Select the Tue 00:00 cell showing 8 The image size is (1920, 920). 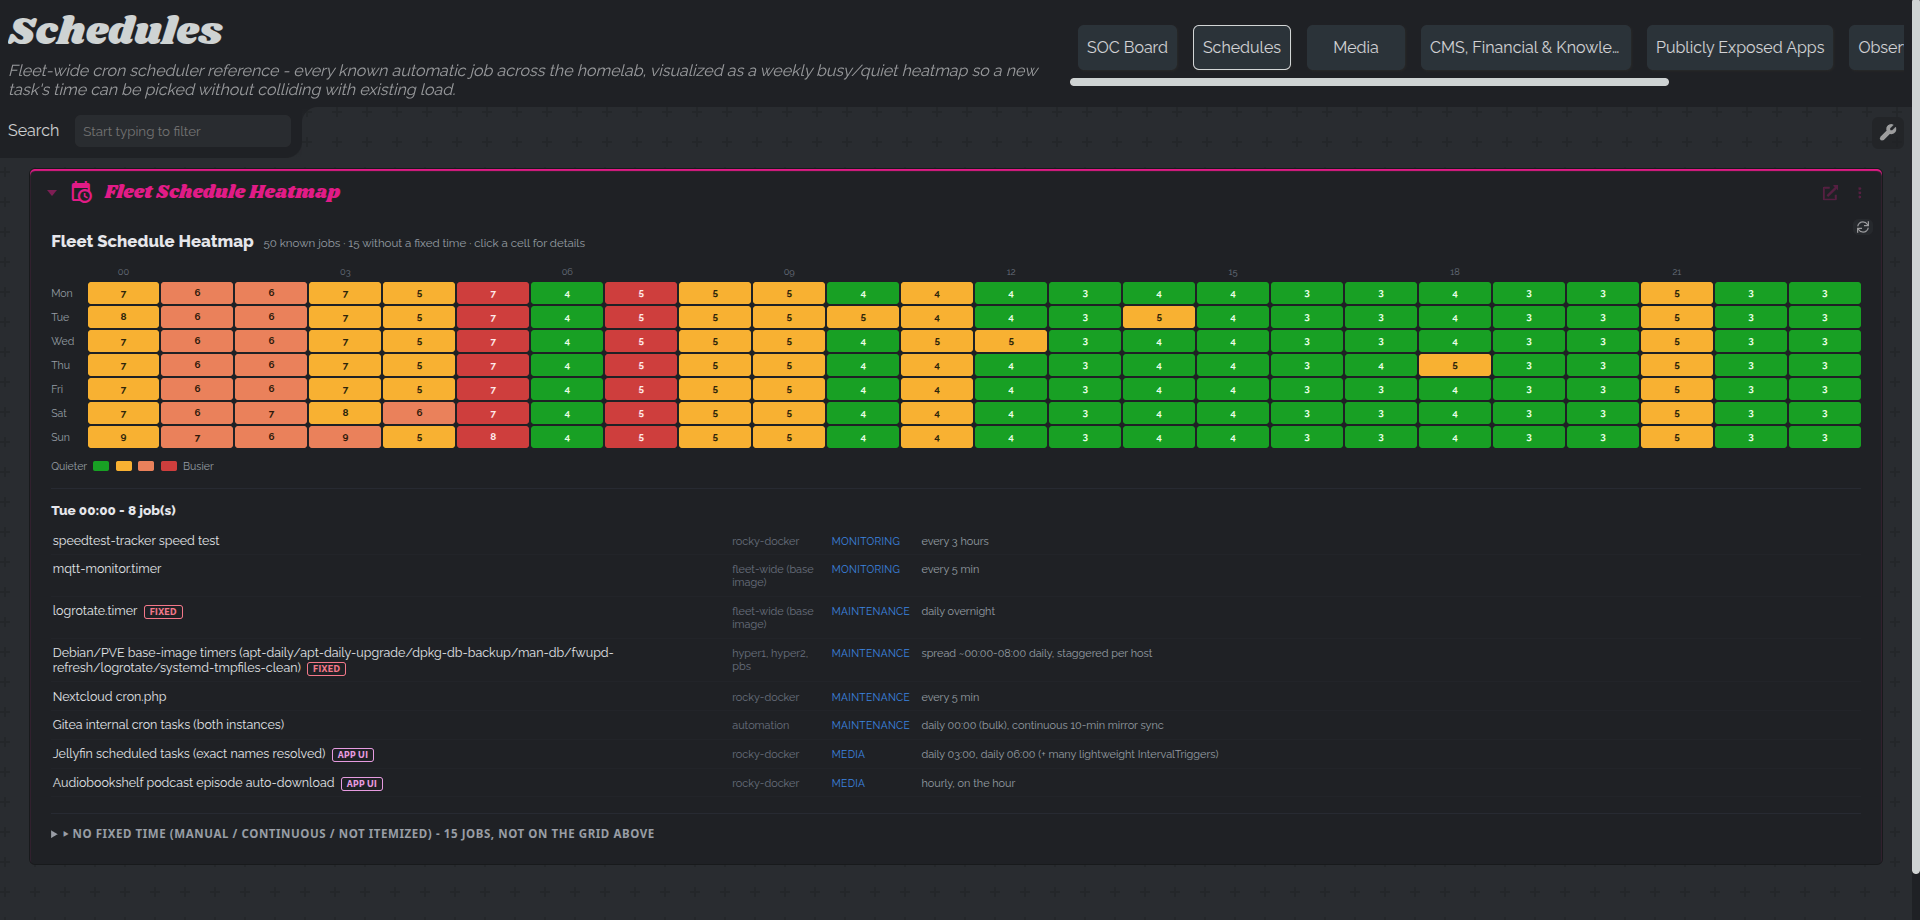click(123, 317)
